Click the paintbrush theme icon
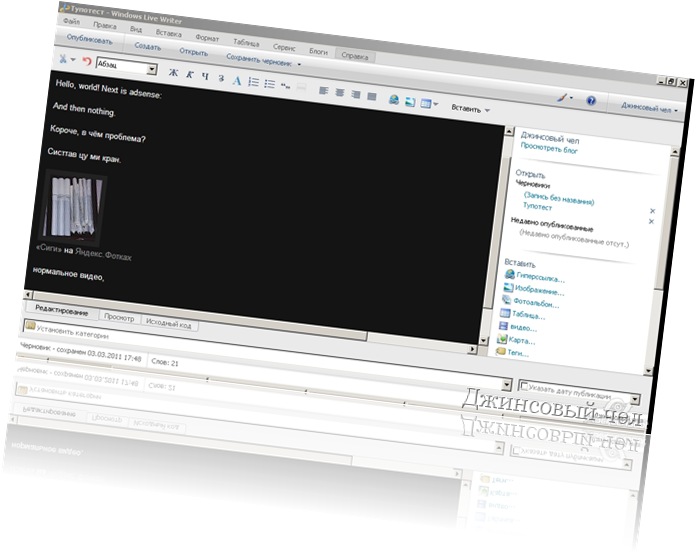The width and height of the screenshot is (696, 554). (562, 97)
